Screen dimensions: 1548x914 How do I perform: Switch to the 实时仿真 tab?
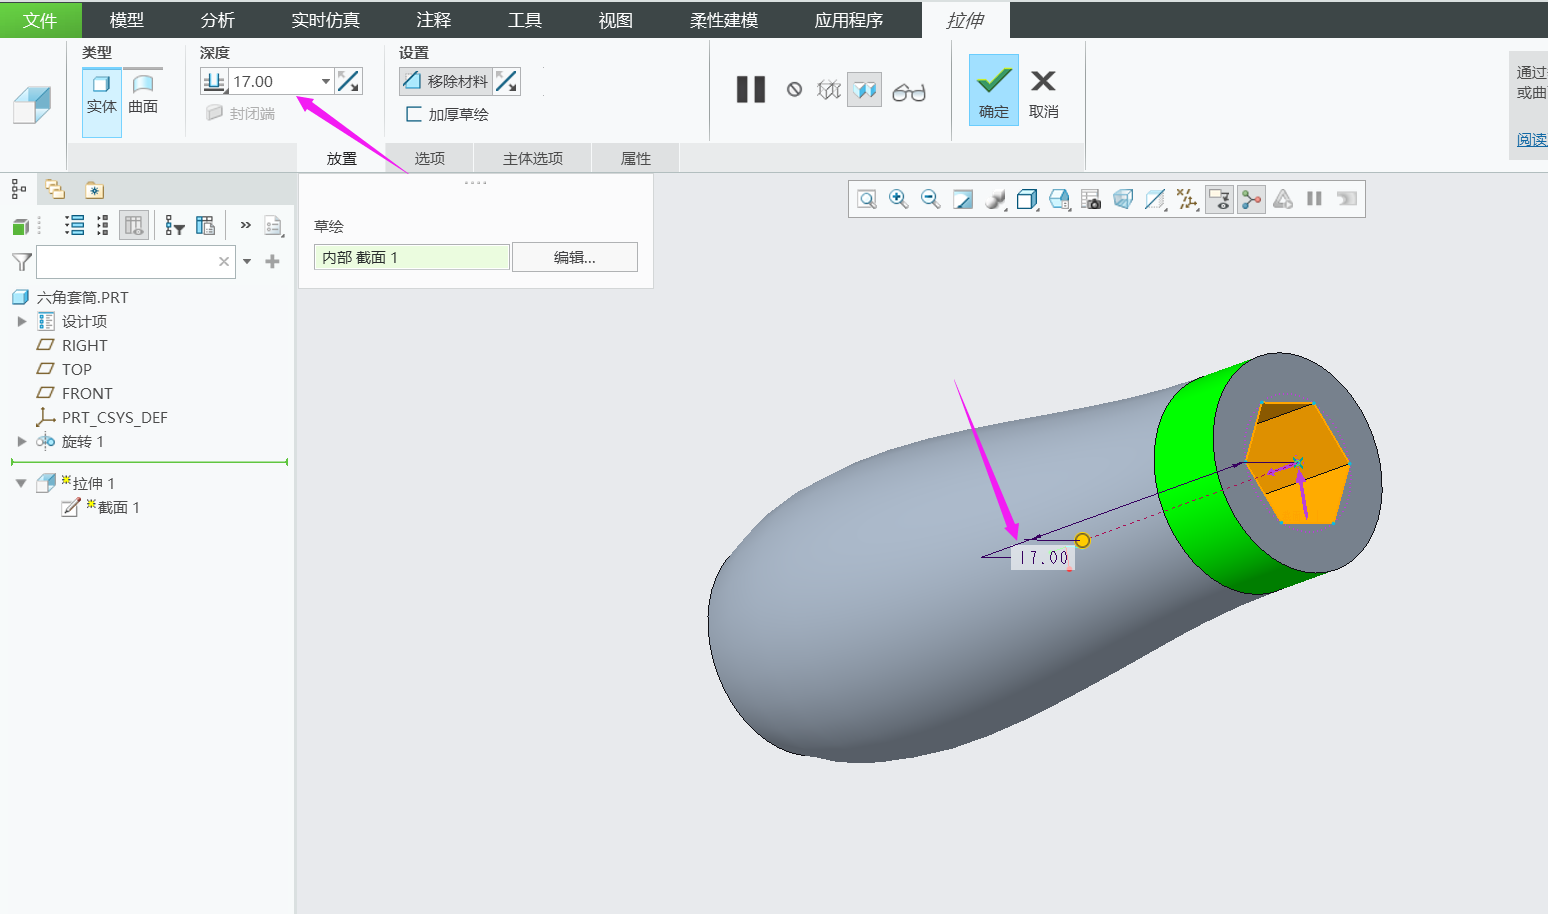point(326,20)
